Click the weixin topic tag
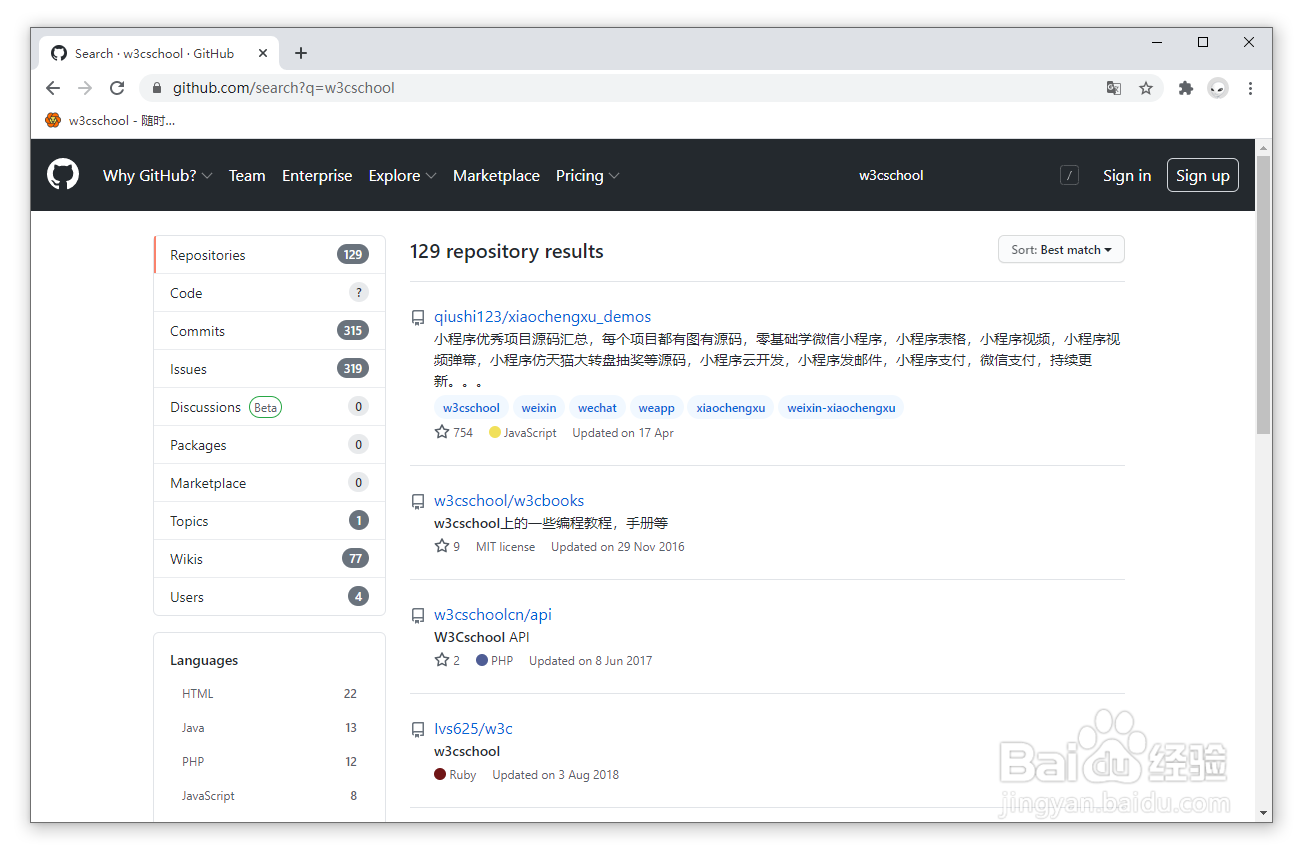This screenshot has height=848, width=1302. tap(539, 408)
